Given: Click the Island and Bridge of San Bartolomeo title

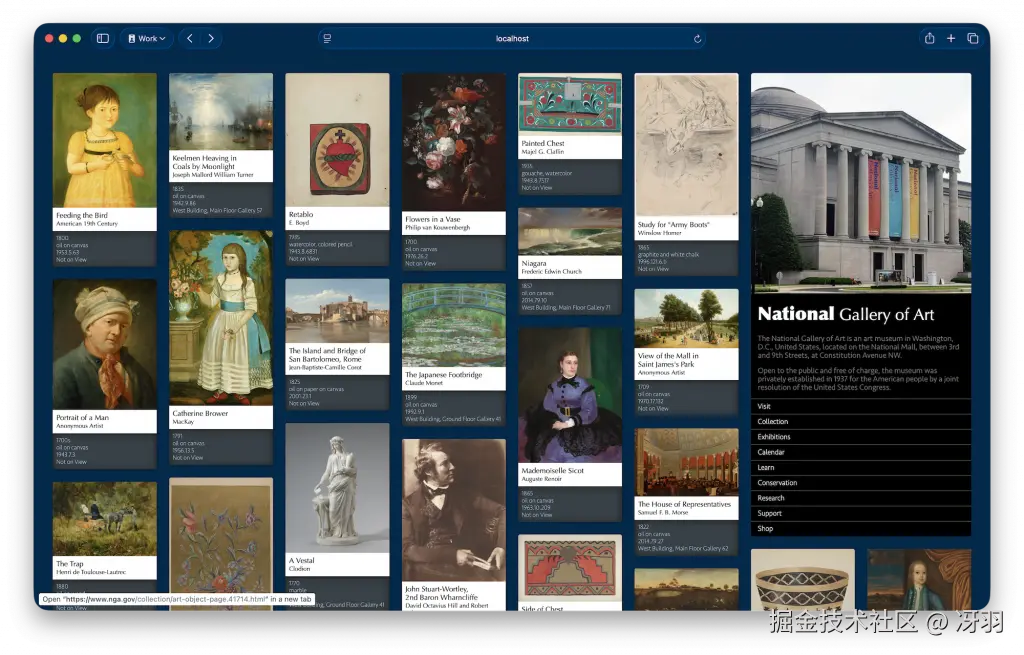Looking at the screenshot, I should click(327, 355).
